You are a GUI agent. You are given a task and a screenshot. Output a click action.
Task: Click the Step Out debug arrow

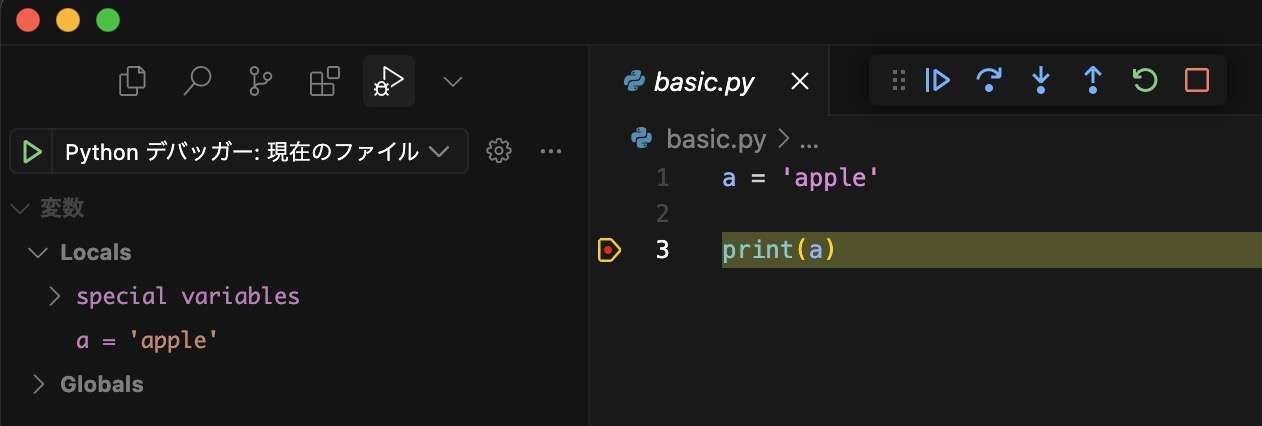1093,80
